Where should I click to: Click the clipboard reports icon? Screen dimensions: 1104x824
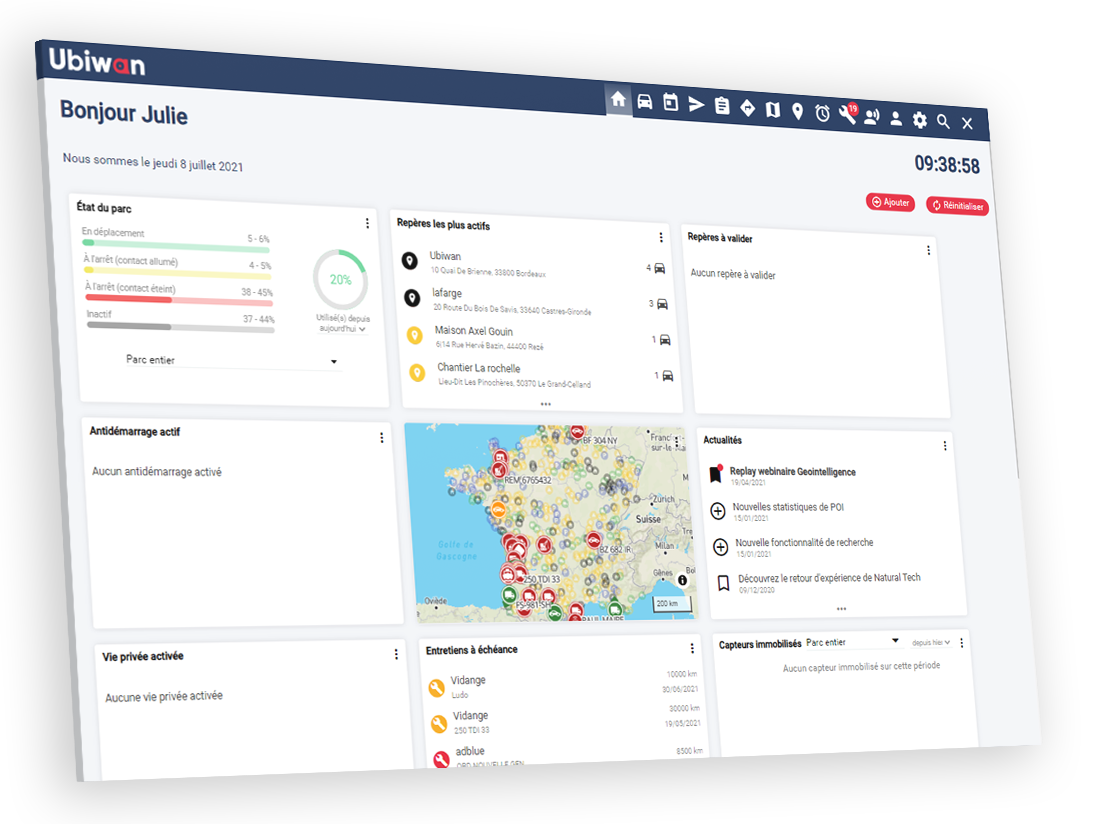[x=722, y=106]
